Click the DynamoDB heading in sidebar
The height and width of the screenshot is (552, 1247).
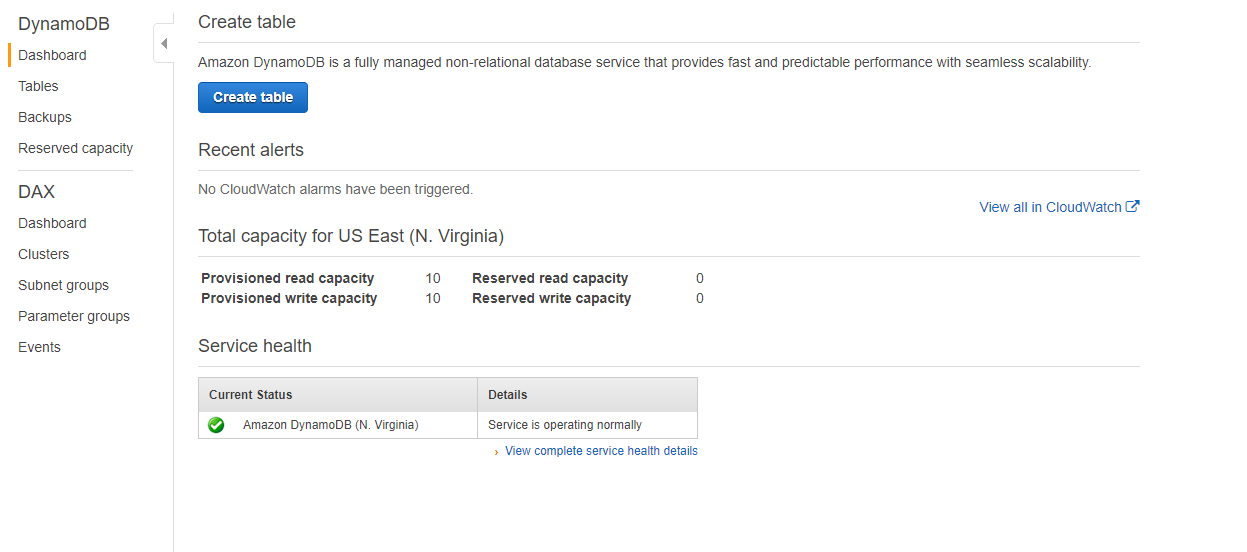[64, 24]
